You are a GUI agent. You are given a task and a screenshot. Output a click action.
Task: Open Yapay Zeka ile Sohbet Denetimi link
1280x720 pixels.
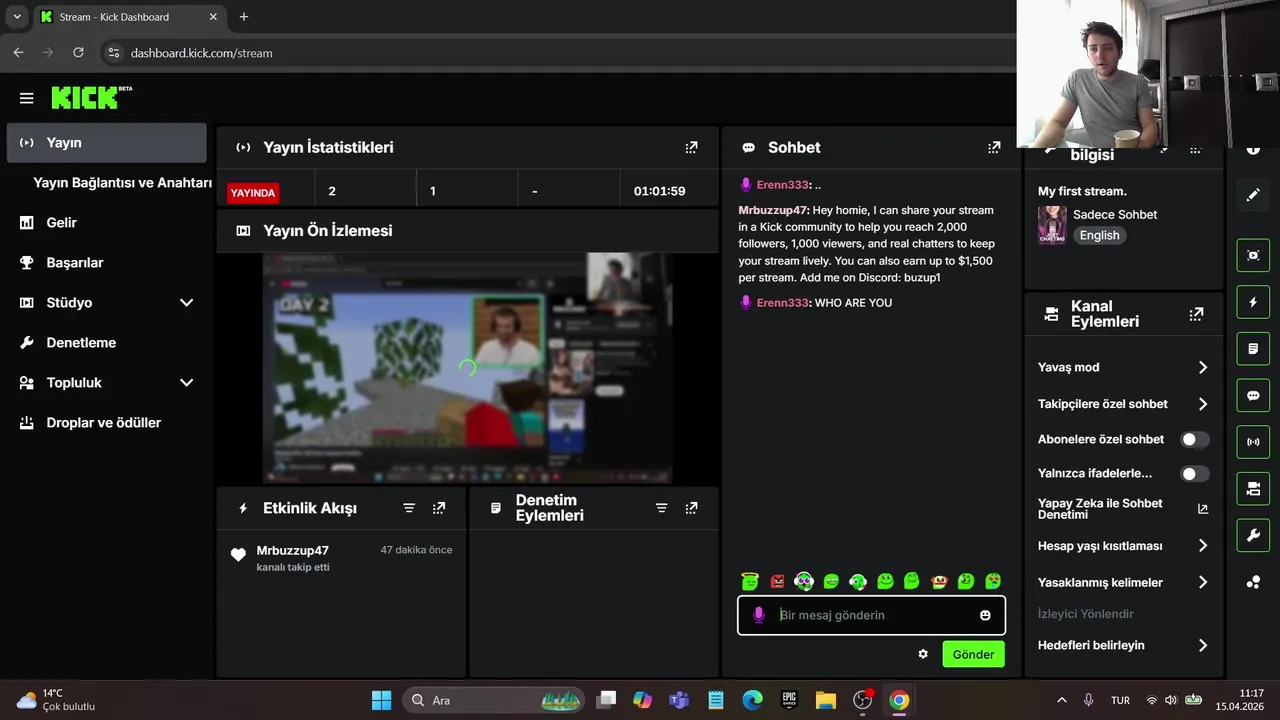pos(1123,509)
